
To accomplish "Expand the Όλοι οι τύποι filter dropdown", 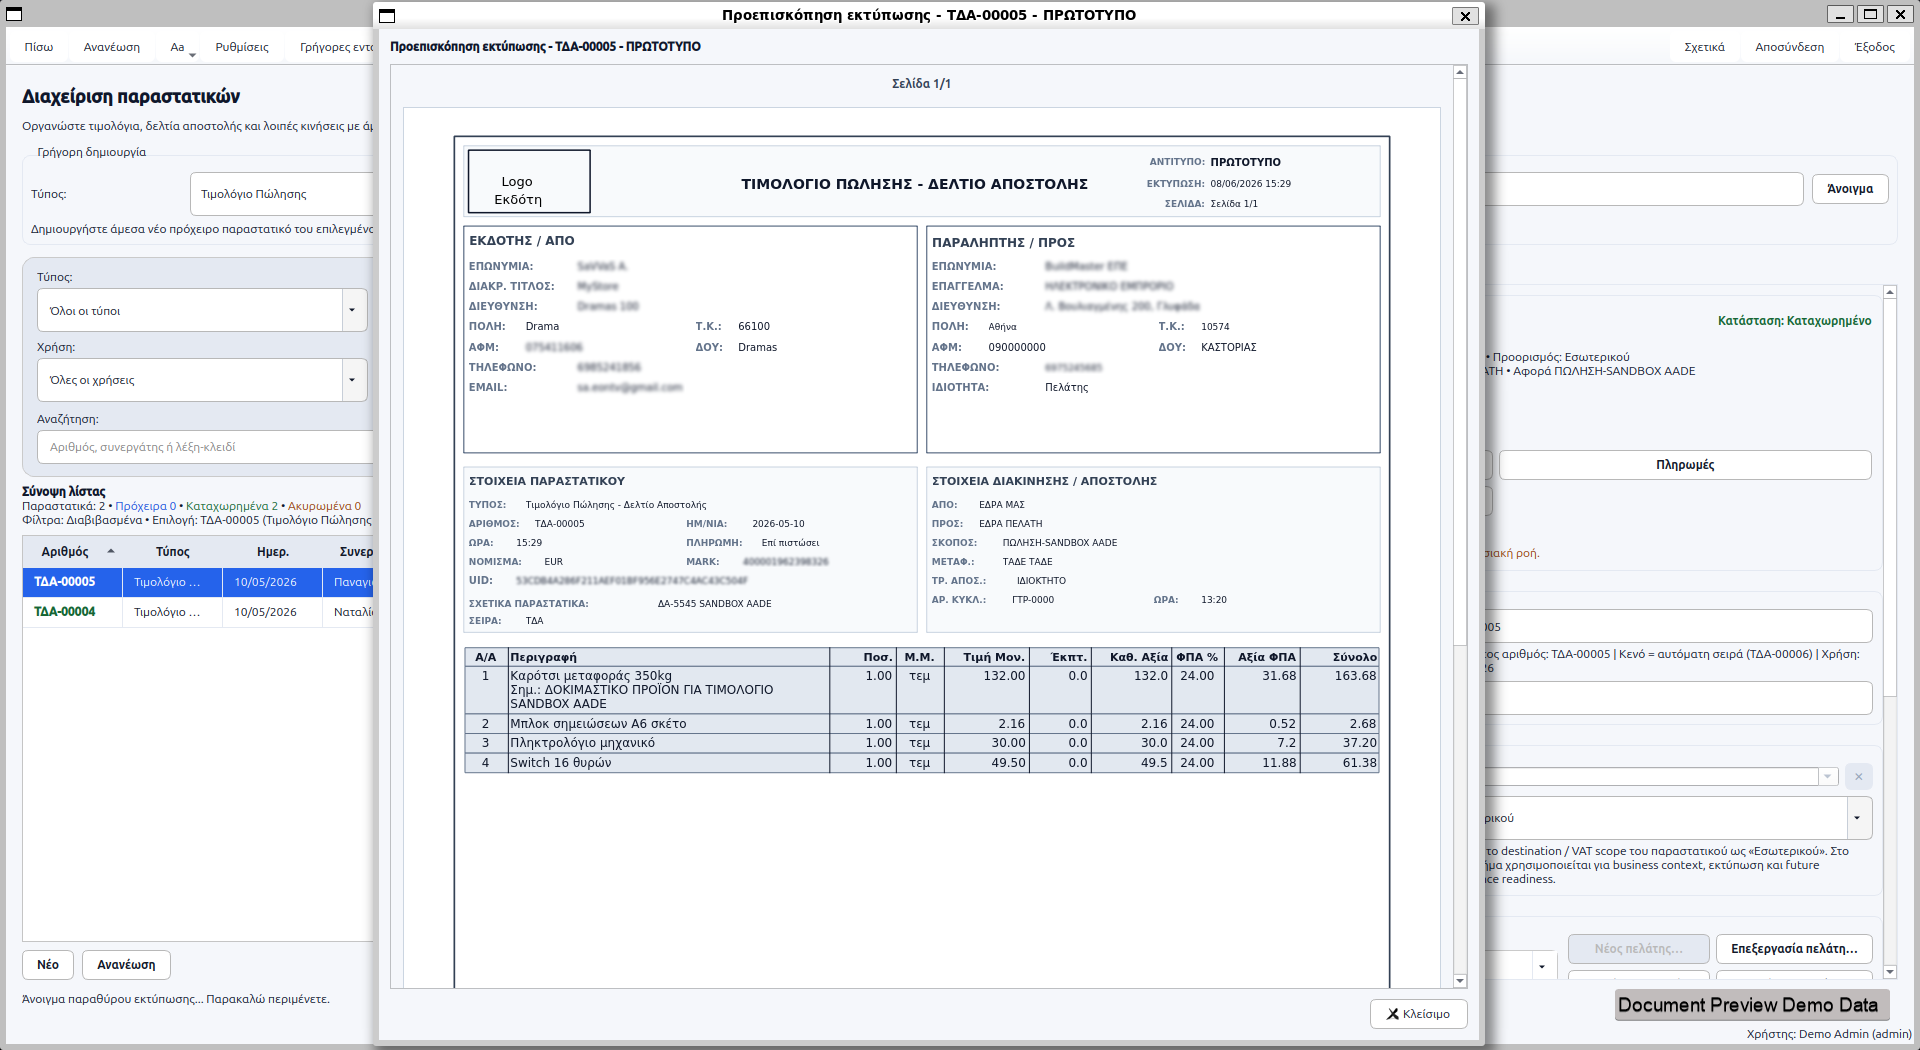I will [352, 310].
